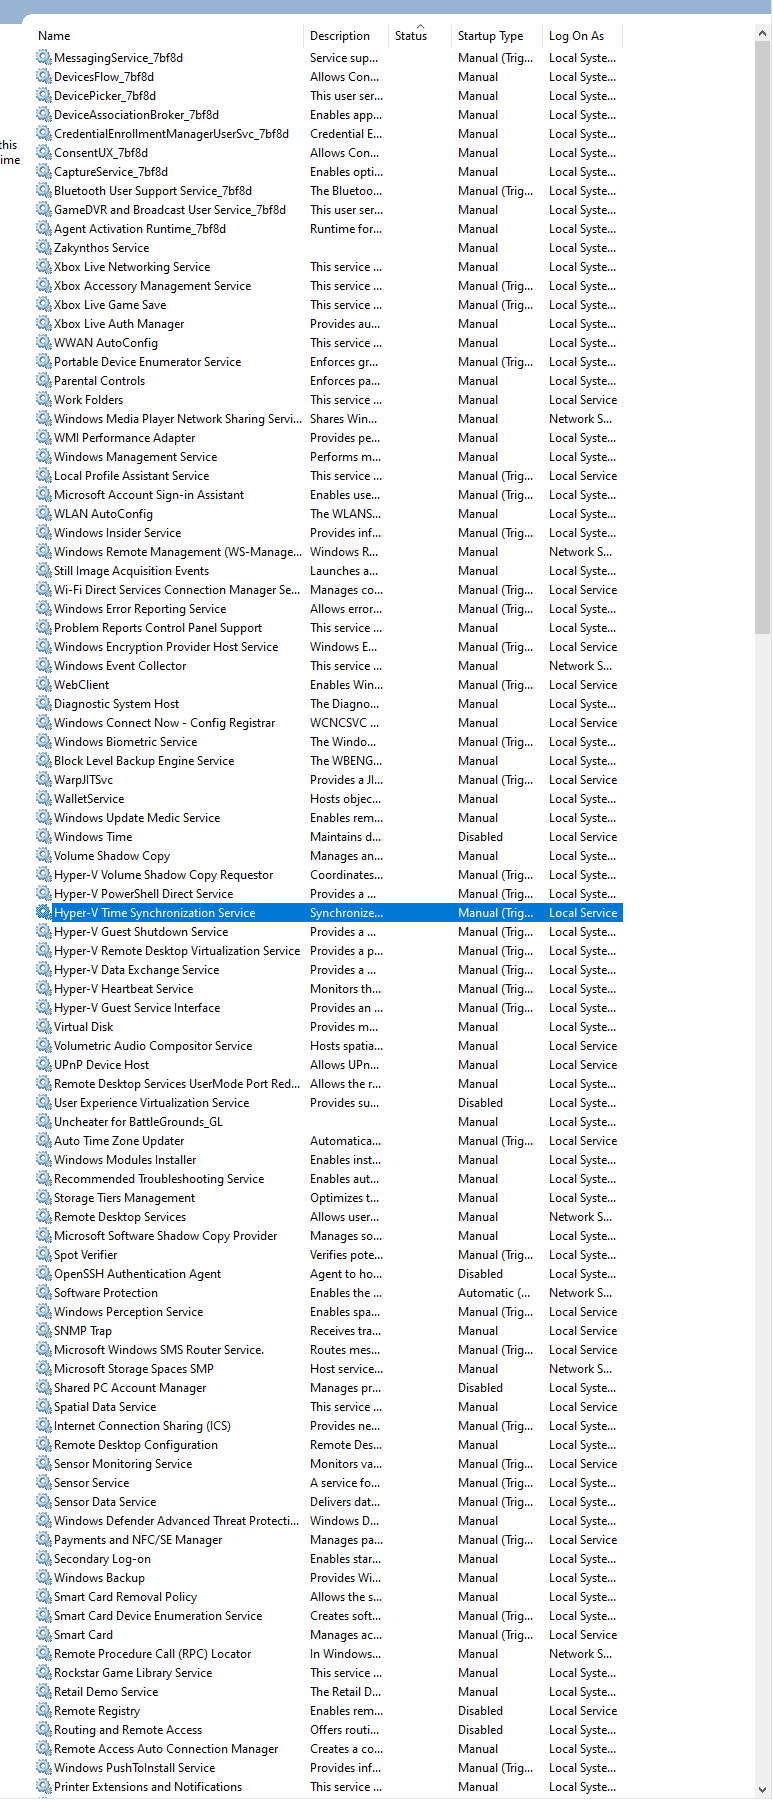773x1800 pixels.
Task: Click the Software Protection gear icon
Action: coord(44,1293)
